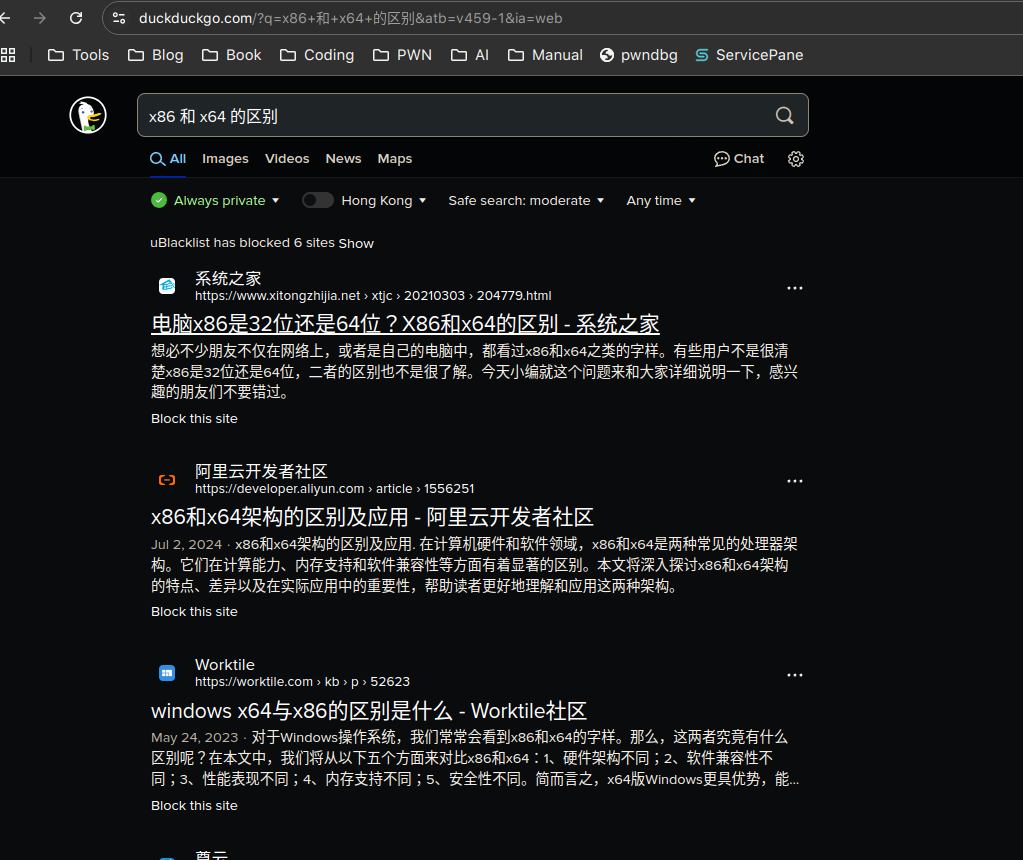Screen dimensions: 1023x860
Task: Open Chat with speech bubble icon
Action: tap(739, 159)
